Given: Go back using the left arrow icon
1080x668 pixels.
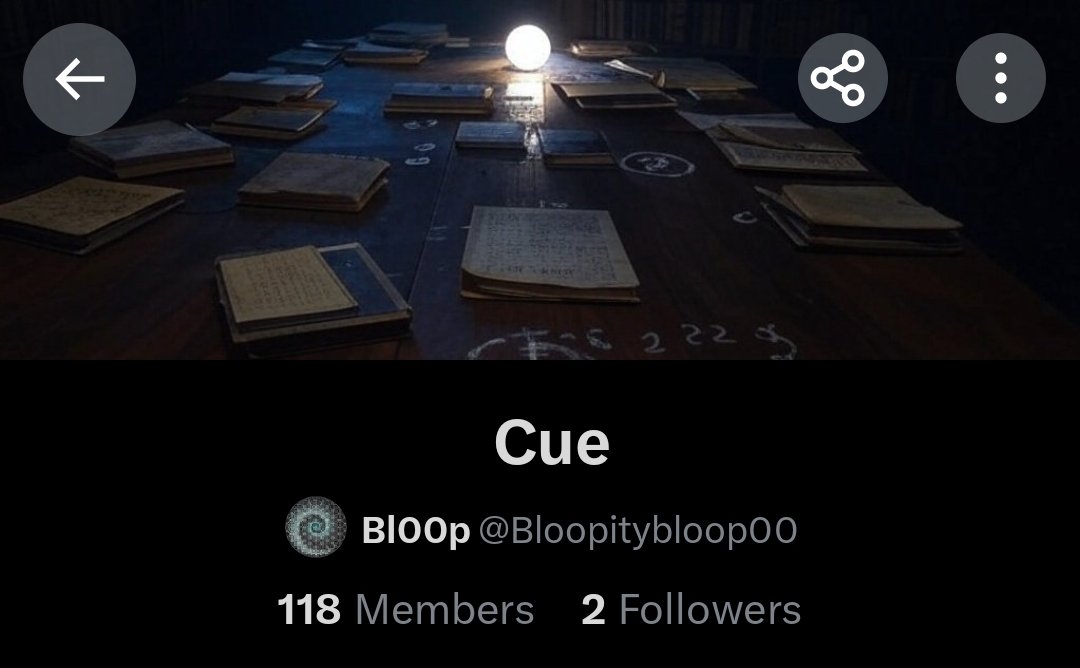Looking at the screenshot, I should tap(79, 79).
